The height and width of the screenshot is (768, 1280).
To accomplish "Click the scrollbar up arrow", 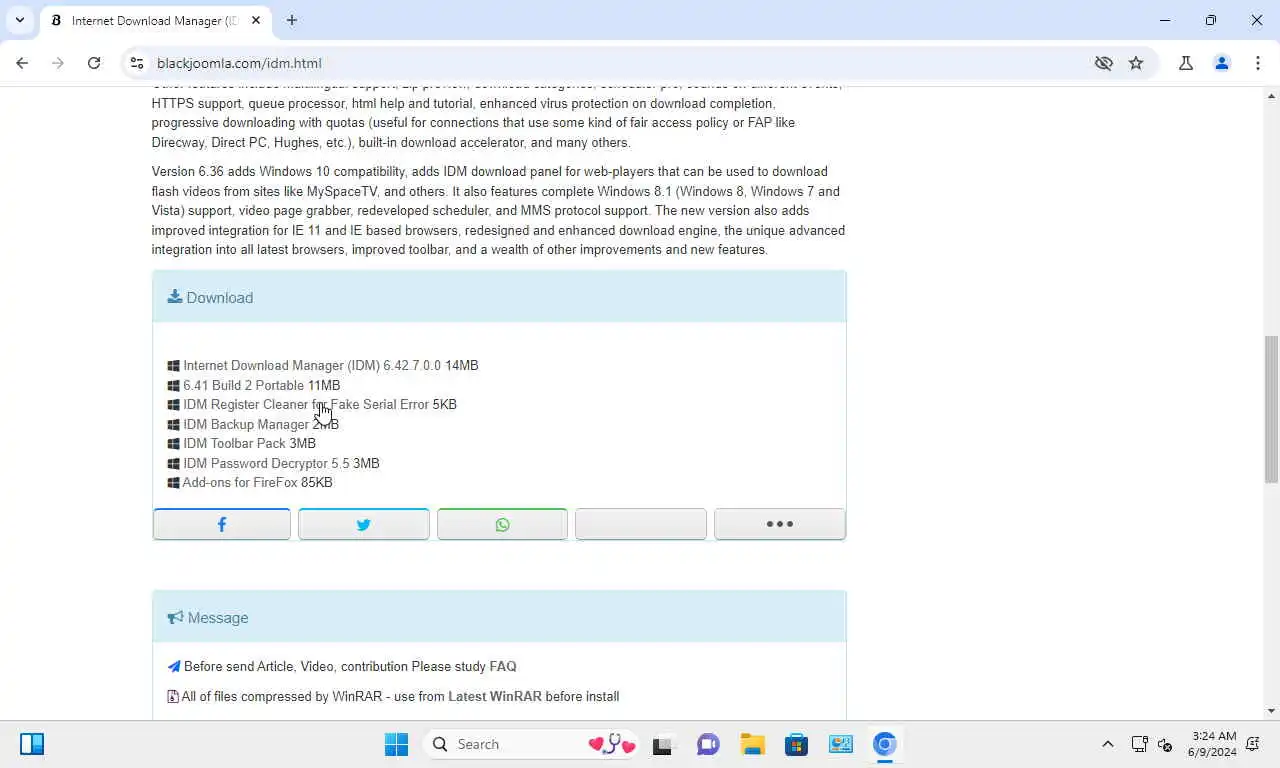I will [x=1271, y=95].
